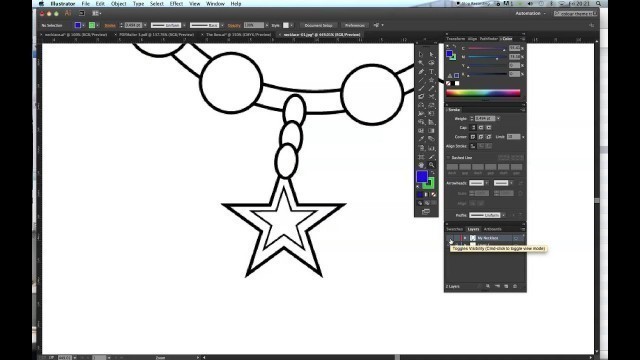
Task: Click the Cyan slider in Color panel
Action: 488,49
